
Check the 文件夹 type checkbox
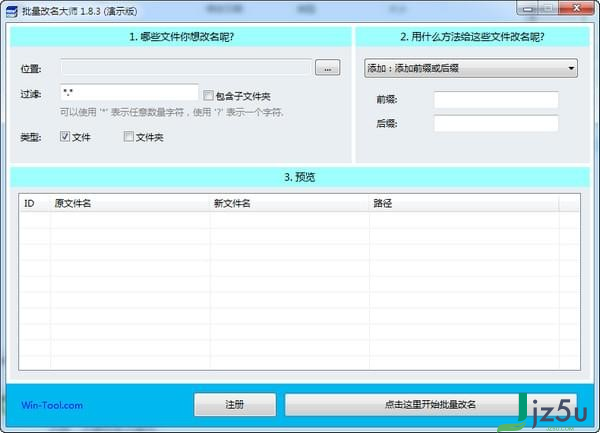(129, 136)
